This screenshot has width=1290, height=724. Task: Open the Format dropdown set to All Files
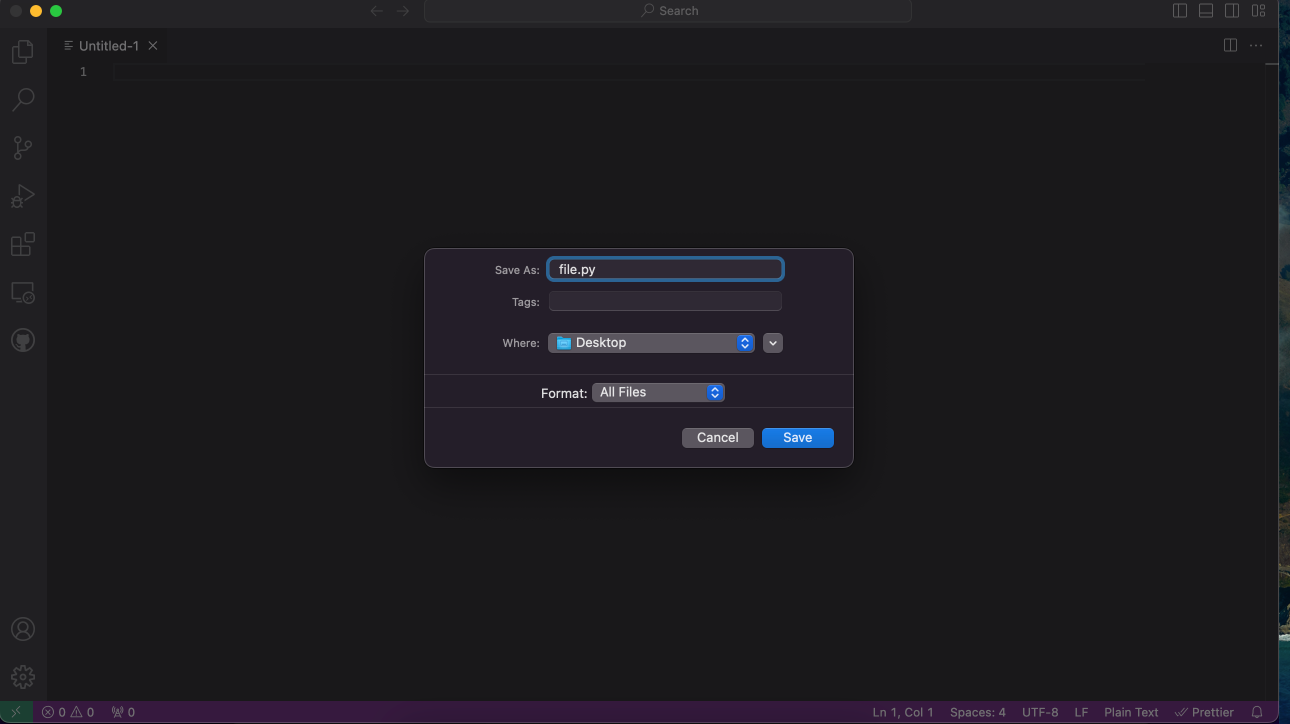pos(658,393)
